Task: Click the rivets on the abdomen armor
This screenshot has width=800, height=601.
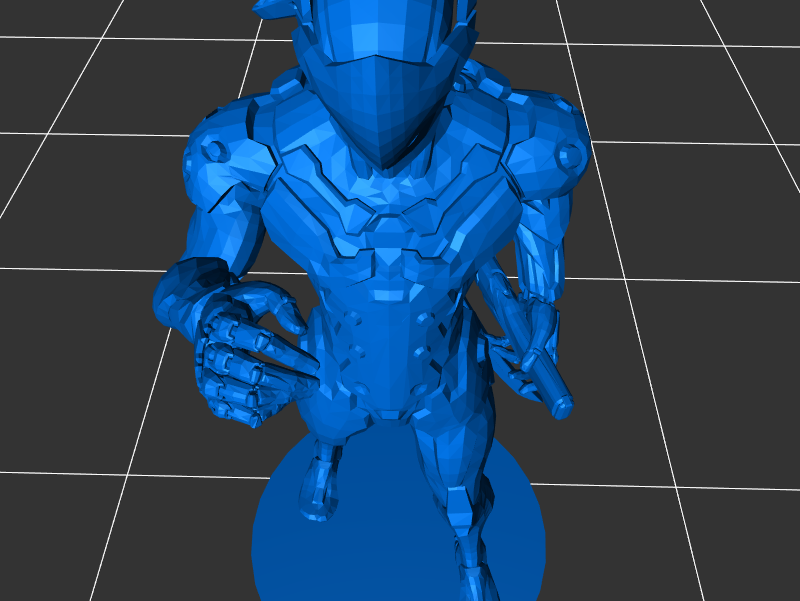Action: point(357,352)
